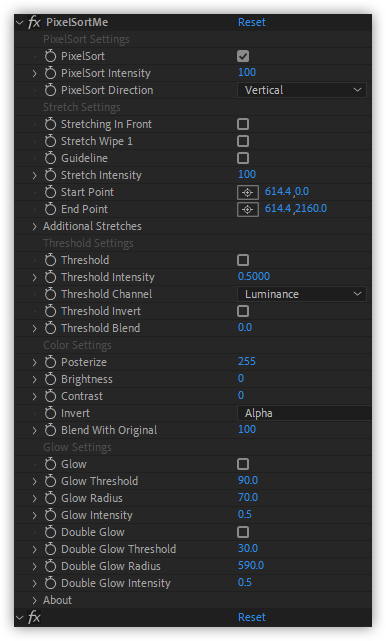Click the Start Point X value 614.4
This screenshot has height=641, width=386.
pyautogui.click(x=278, y=191)
